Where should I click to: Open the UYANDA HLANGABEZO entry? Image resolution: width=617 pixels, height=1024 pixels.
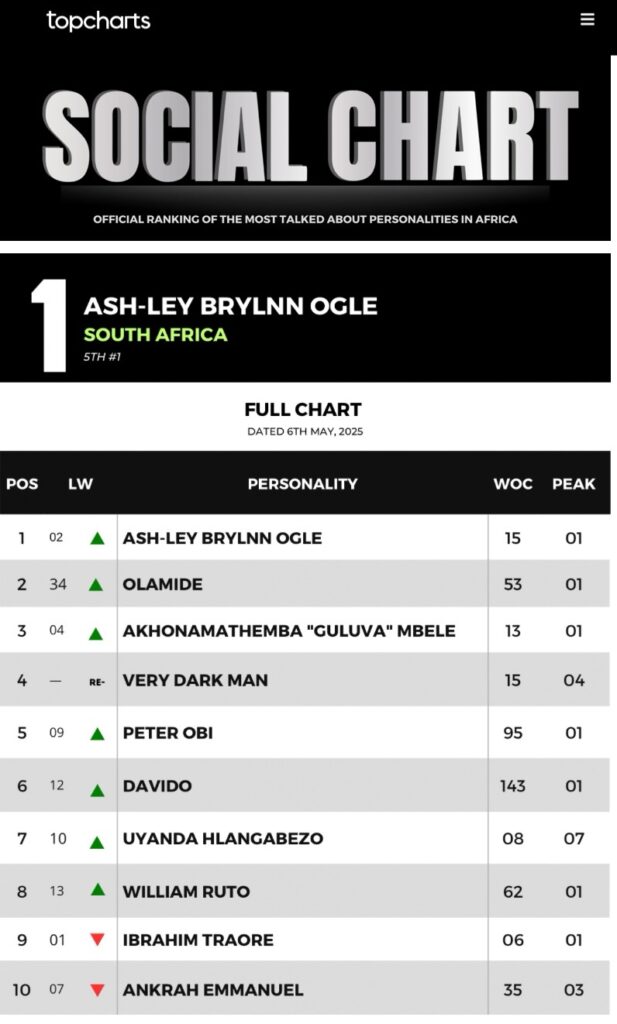223,839
